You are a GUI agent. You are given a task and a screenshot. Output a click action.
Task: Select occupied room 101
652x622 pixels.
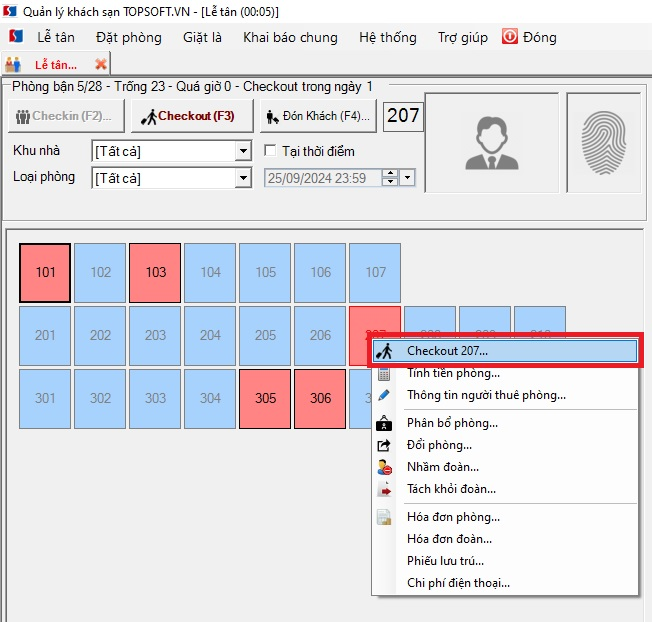(x=45, y=273)
